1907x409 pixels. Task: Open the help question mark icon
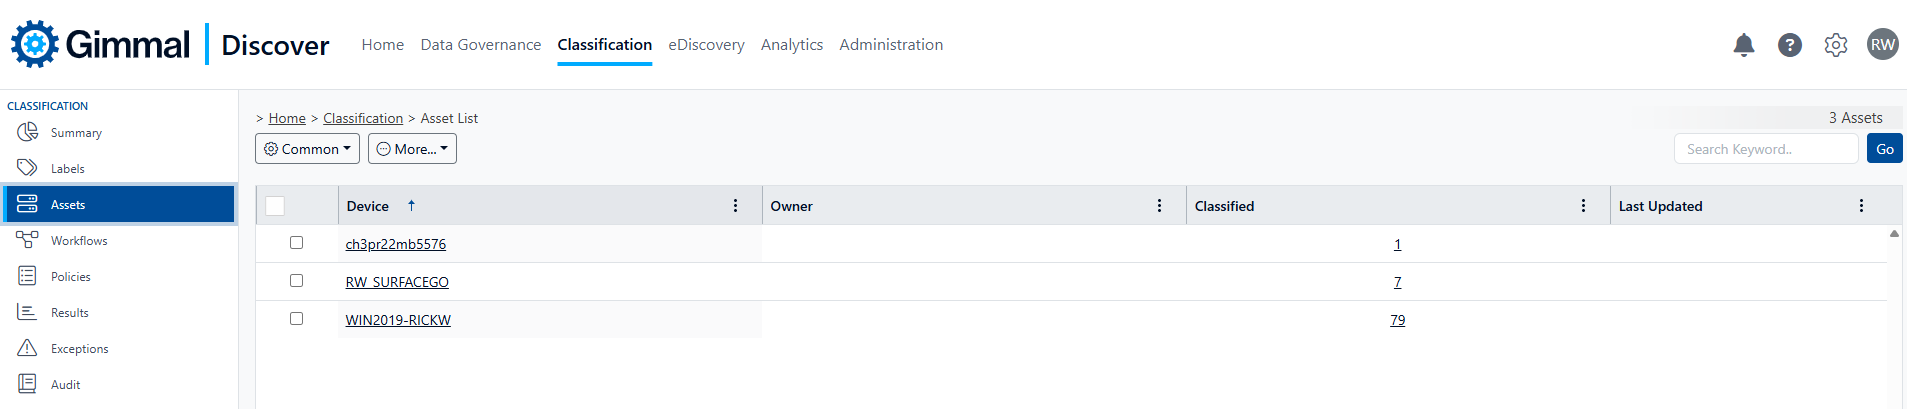1790,45
